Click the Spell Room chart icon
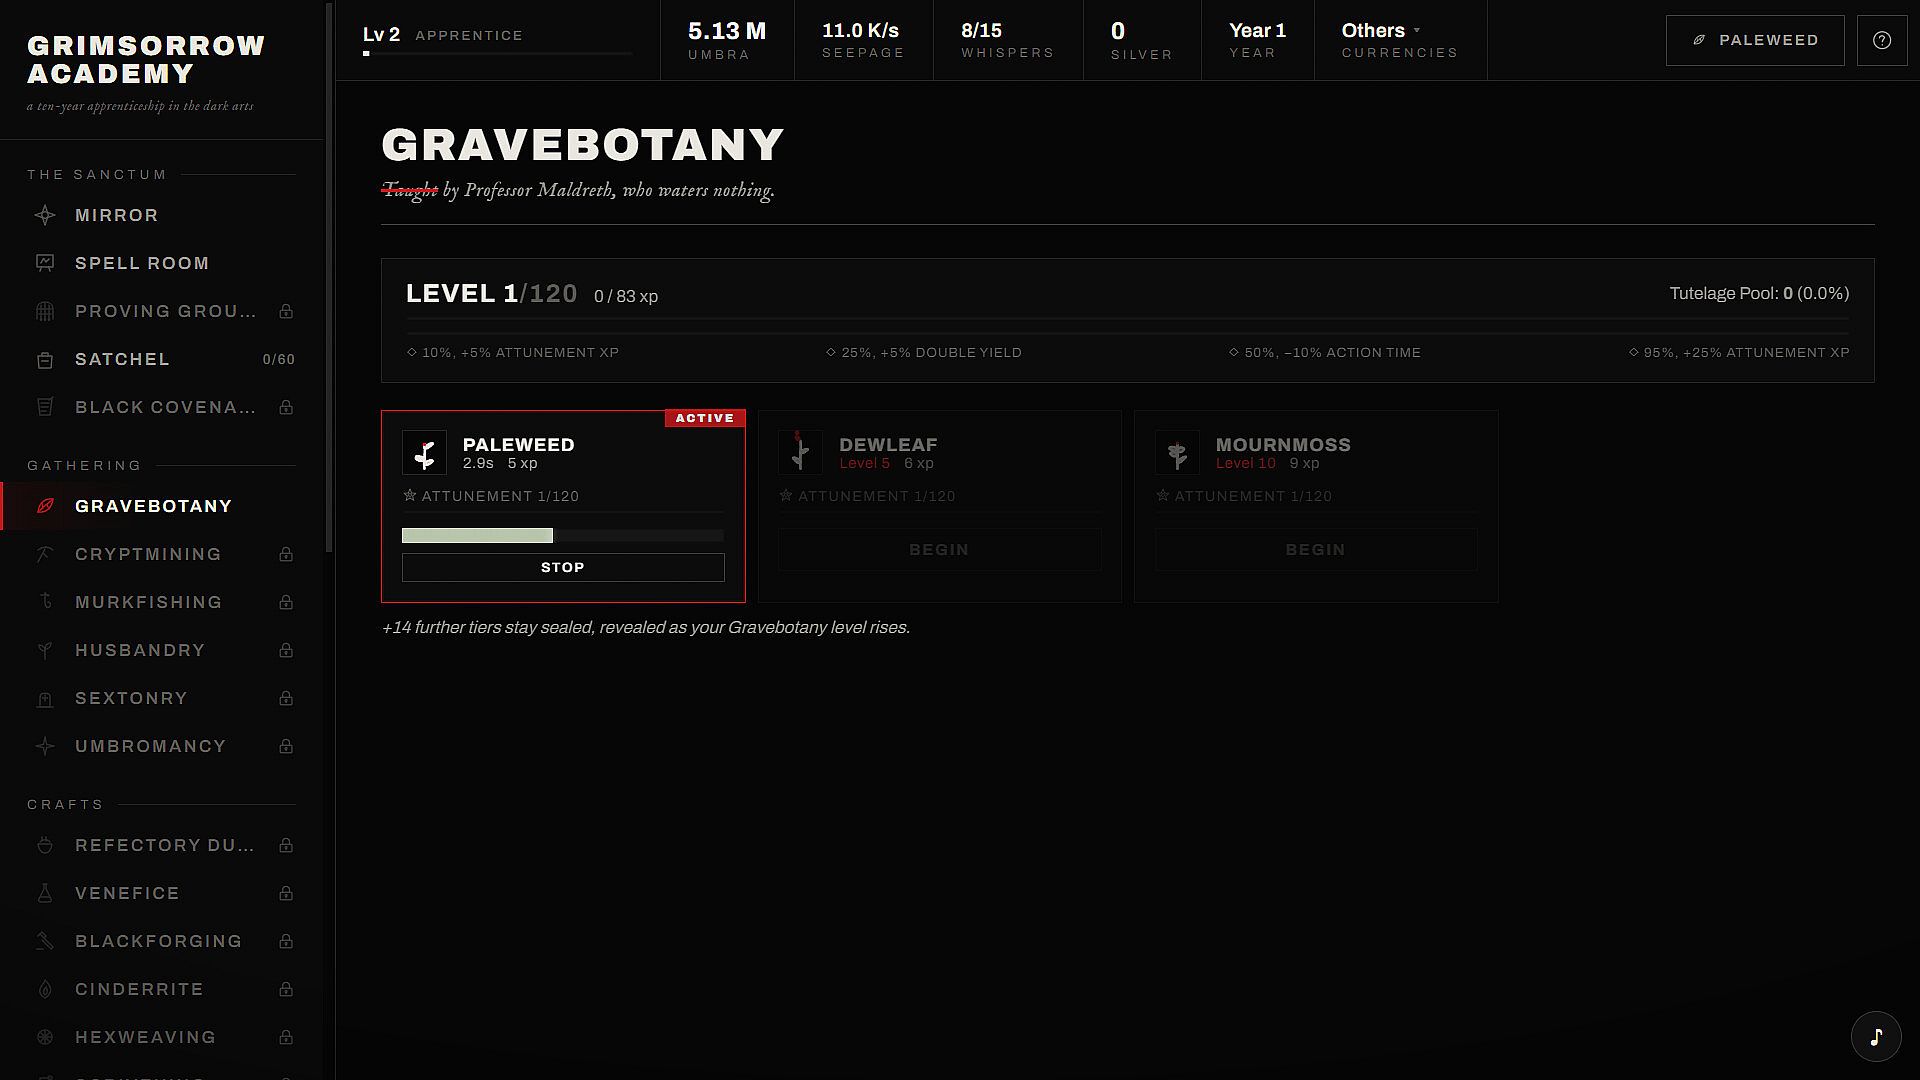Viewport: 1920px width, 1080px height. [45, 263]
